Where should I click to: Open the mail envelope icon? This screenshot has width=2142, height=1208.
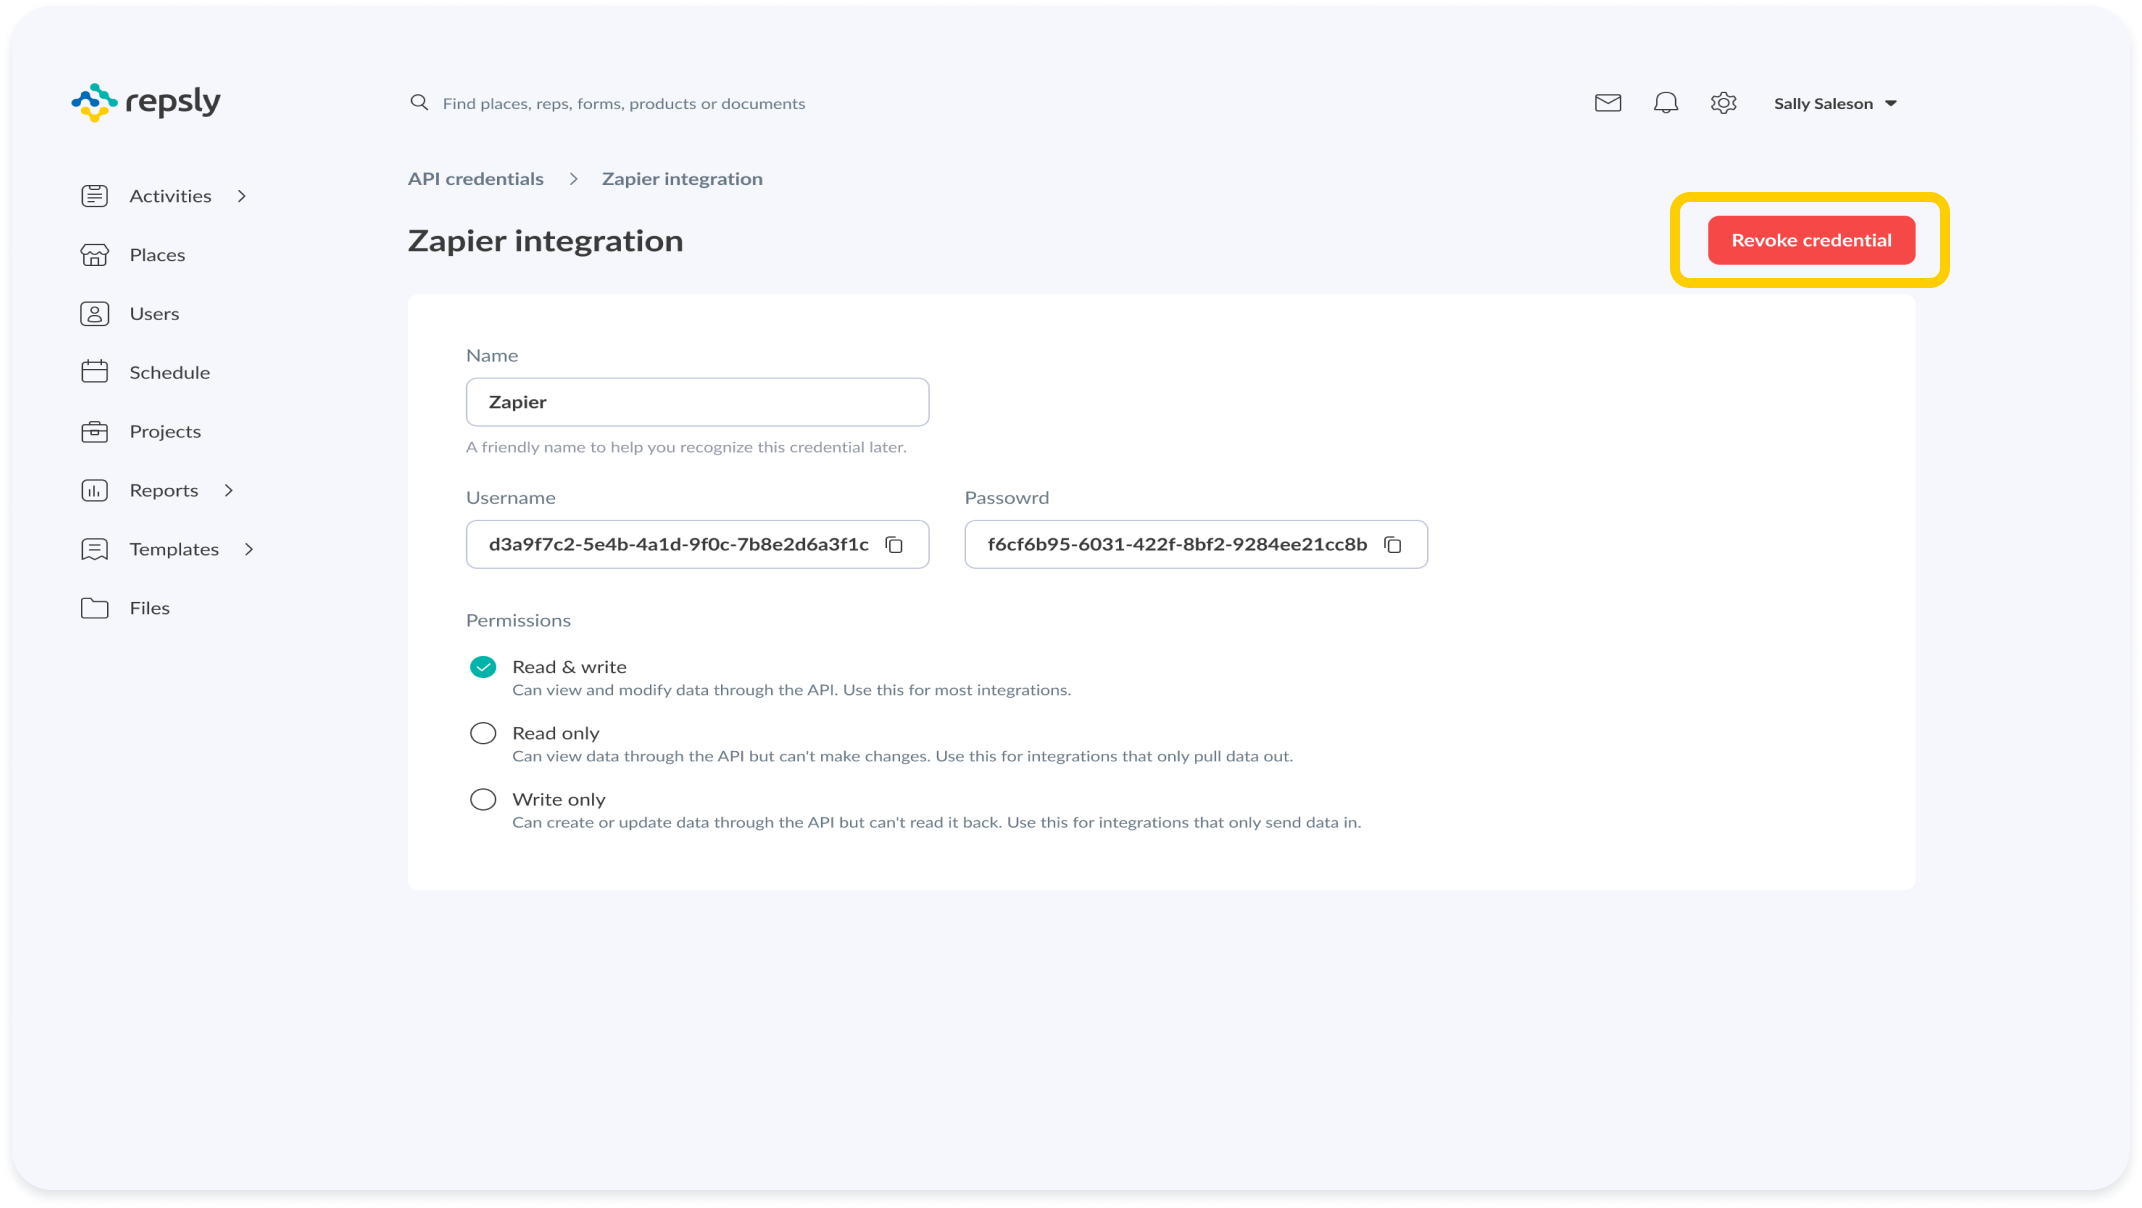pos(1608,103)
